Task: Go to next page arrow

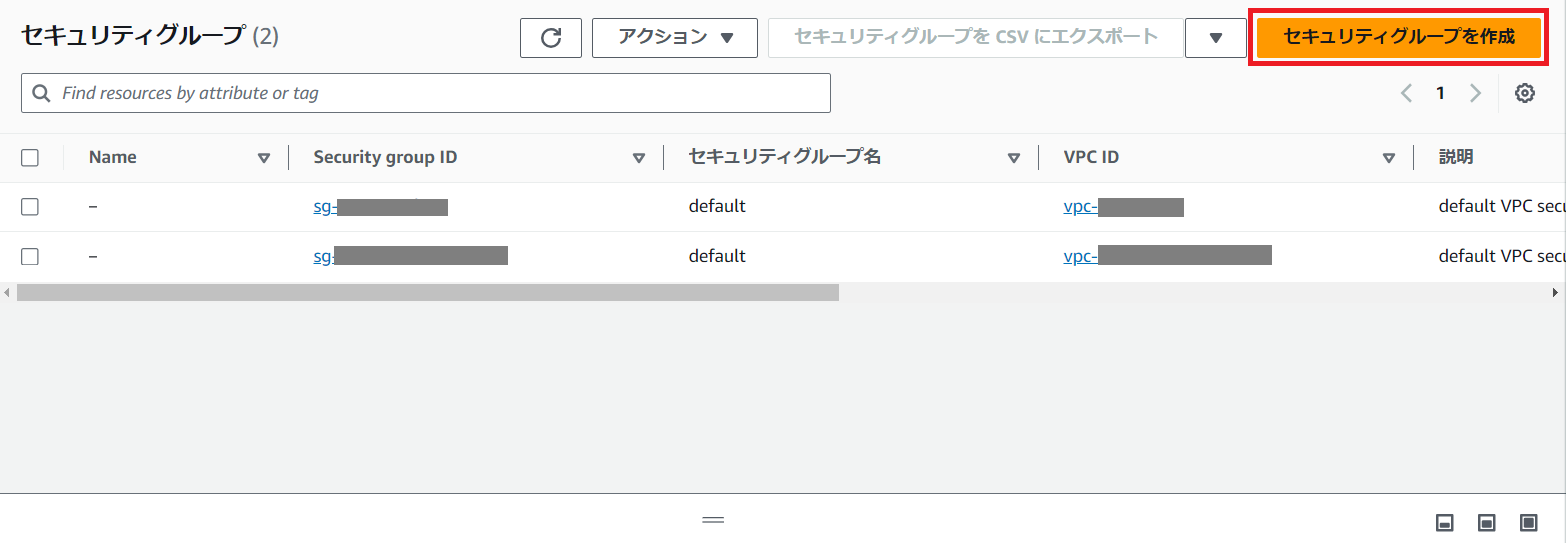Action: [1475, 93]
